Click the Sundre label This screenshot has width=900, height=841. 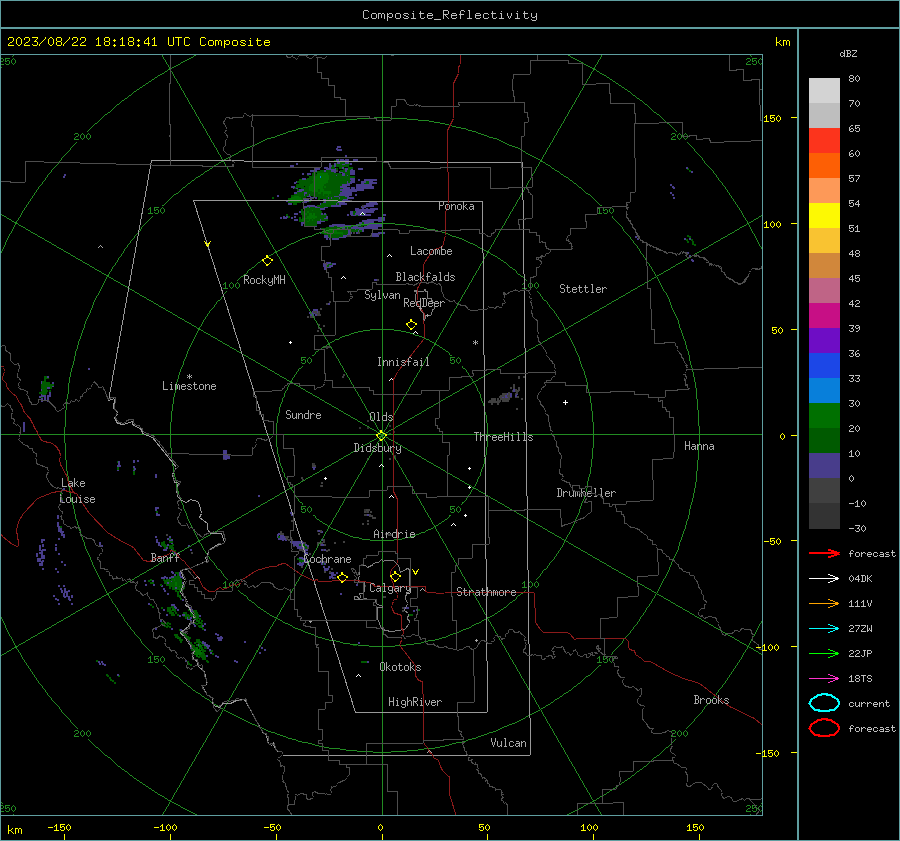pos(303,415)
